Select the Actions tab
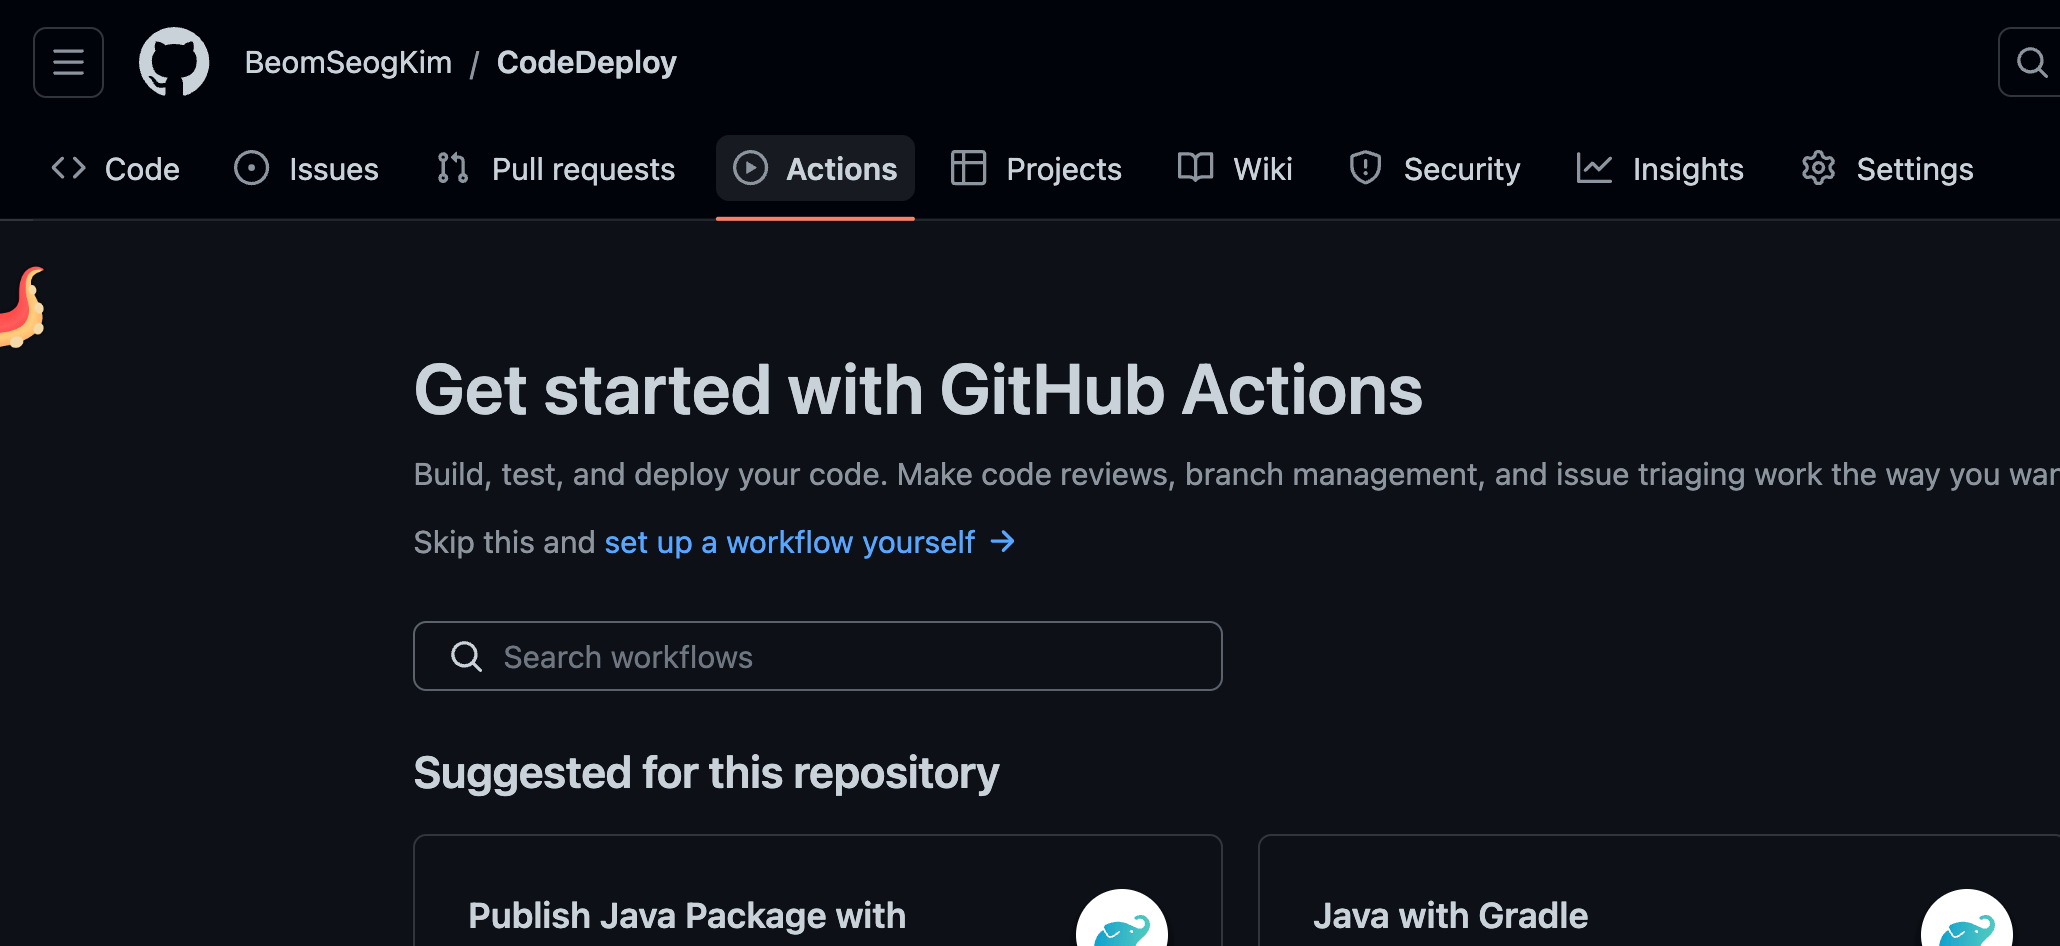Screen dimensions: 2060x946 click(x=815, y=169)
